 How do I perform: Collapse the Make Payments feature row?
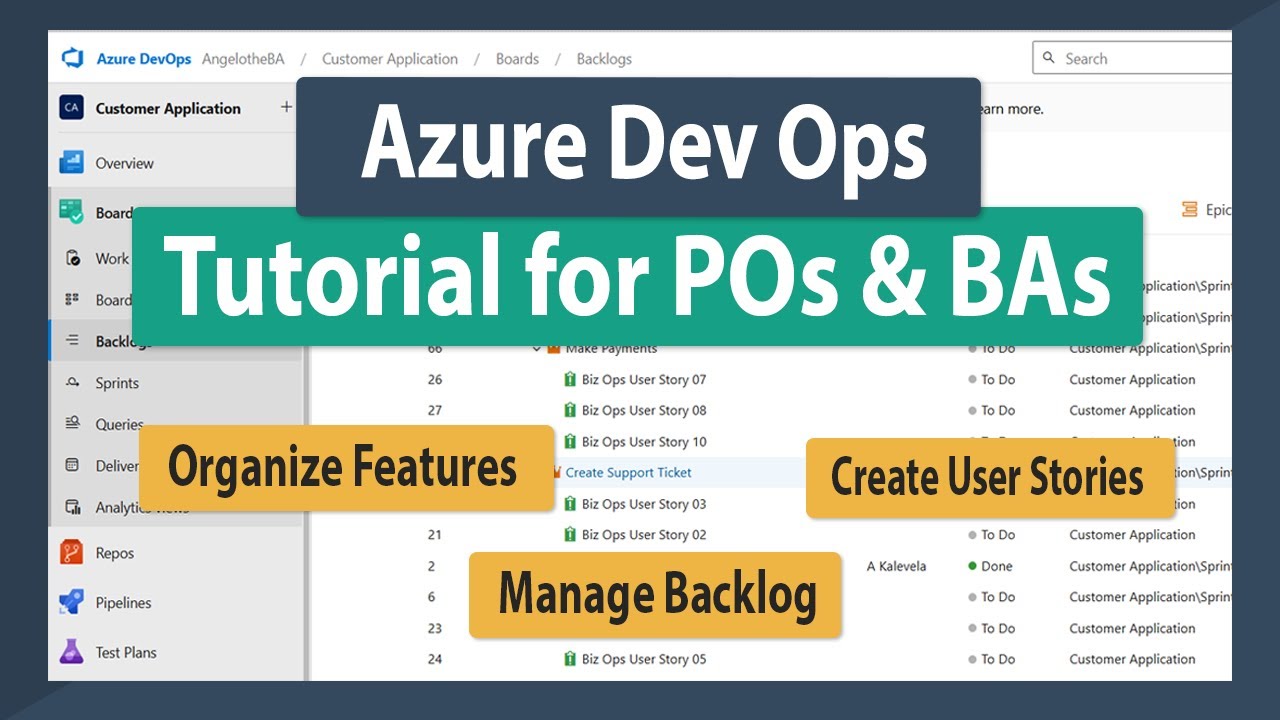pos(537,348)
